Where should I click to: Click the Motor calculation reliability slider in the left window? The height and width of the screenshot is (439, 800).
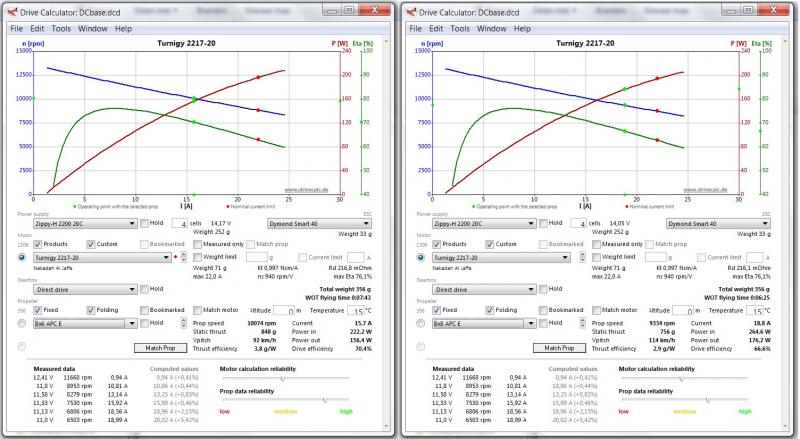coord(285,379)
